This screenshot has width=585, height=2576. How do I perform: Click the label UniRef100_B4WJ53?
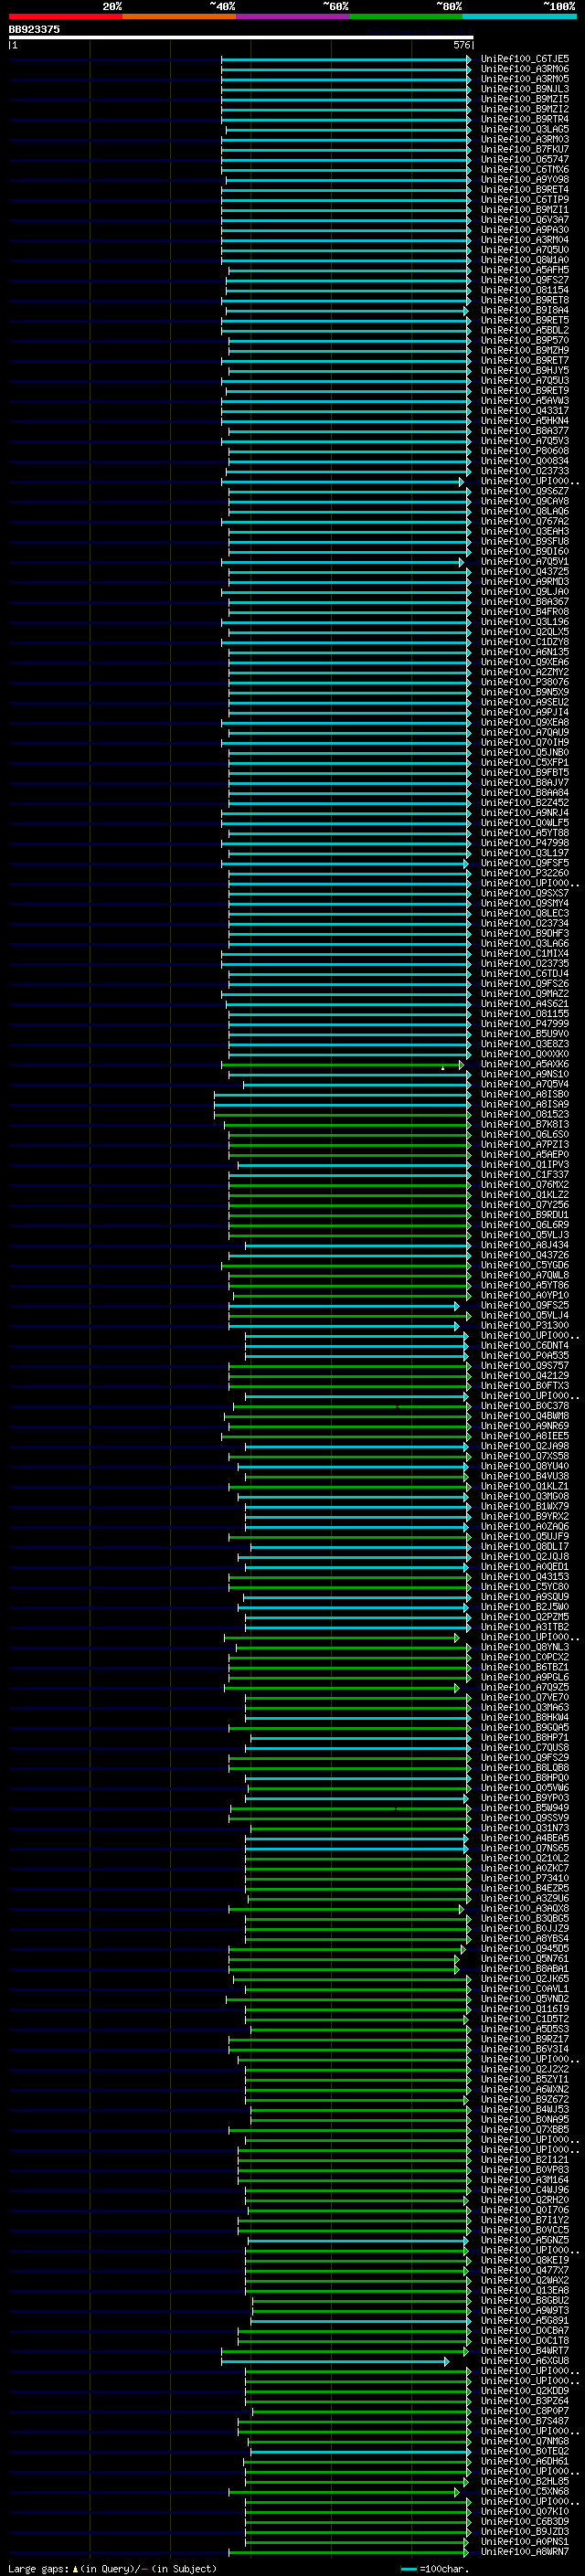click(525, 2109)
